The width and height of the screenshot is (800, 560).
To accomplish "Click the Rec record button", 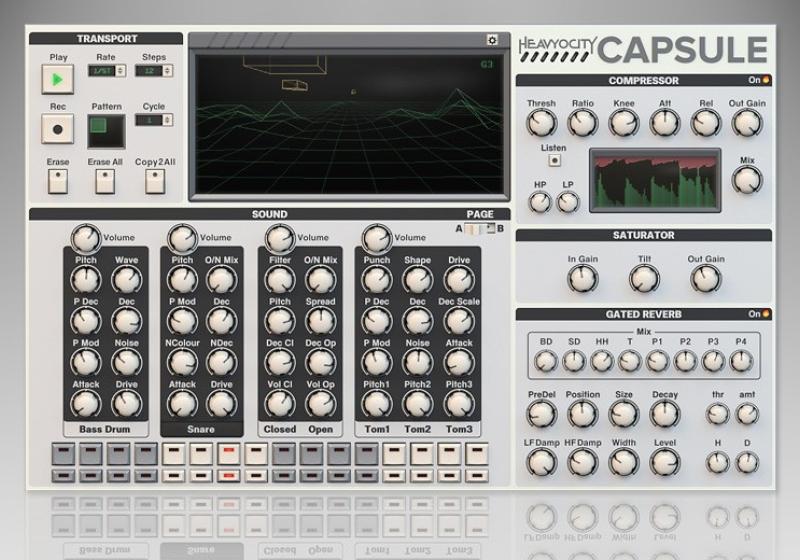I will (57, 129).
